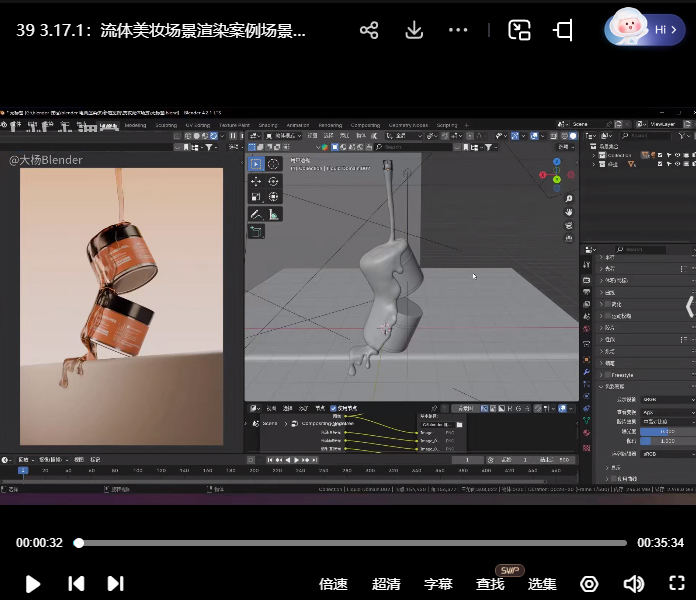Viewport: 696px width, 600px height.
Task: Click the zoom magnifier icon in the viewport
Action: (x=569, y=197)
